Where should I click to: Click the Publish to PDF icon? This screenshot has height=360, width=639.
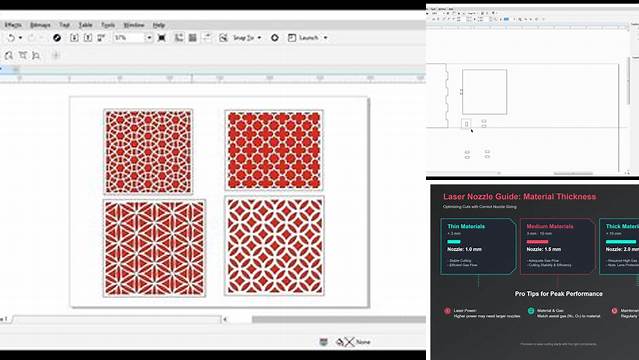pyautogui.click(x=101, y=38)
